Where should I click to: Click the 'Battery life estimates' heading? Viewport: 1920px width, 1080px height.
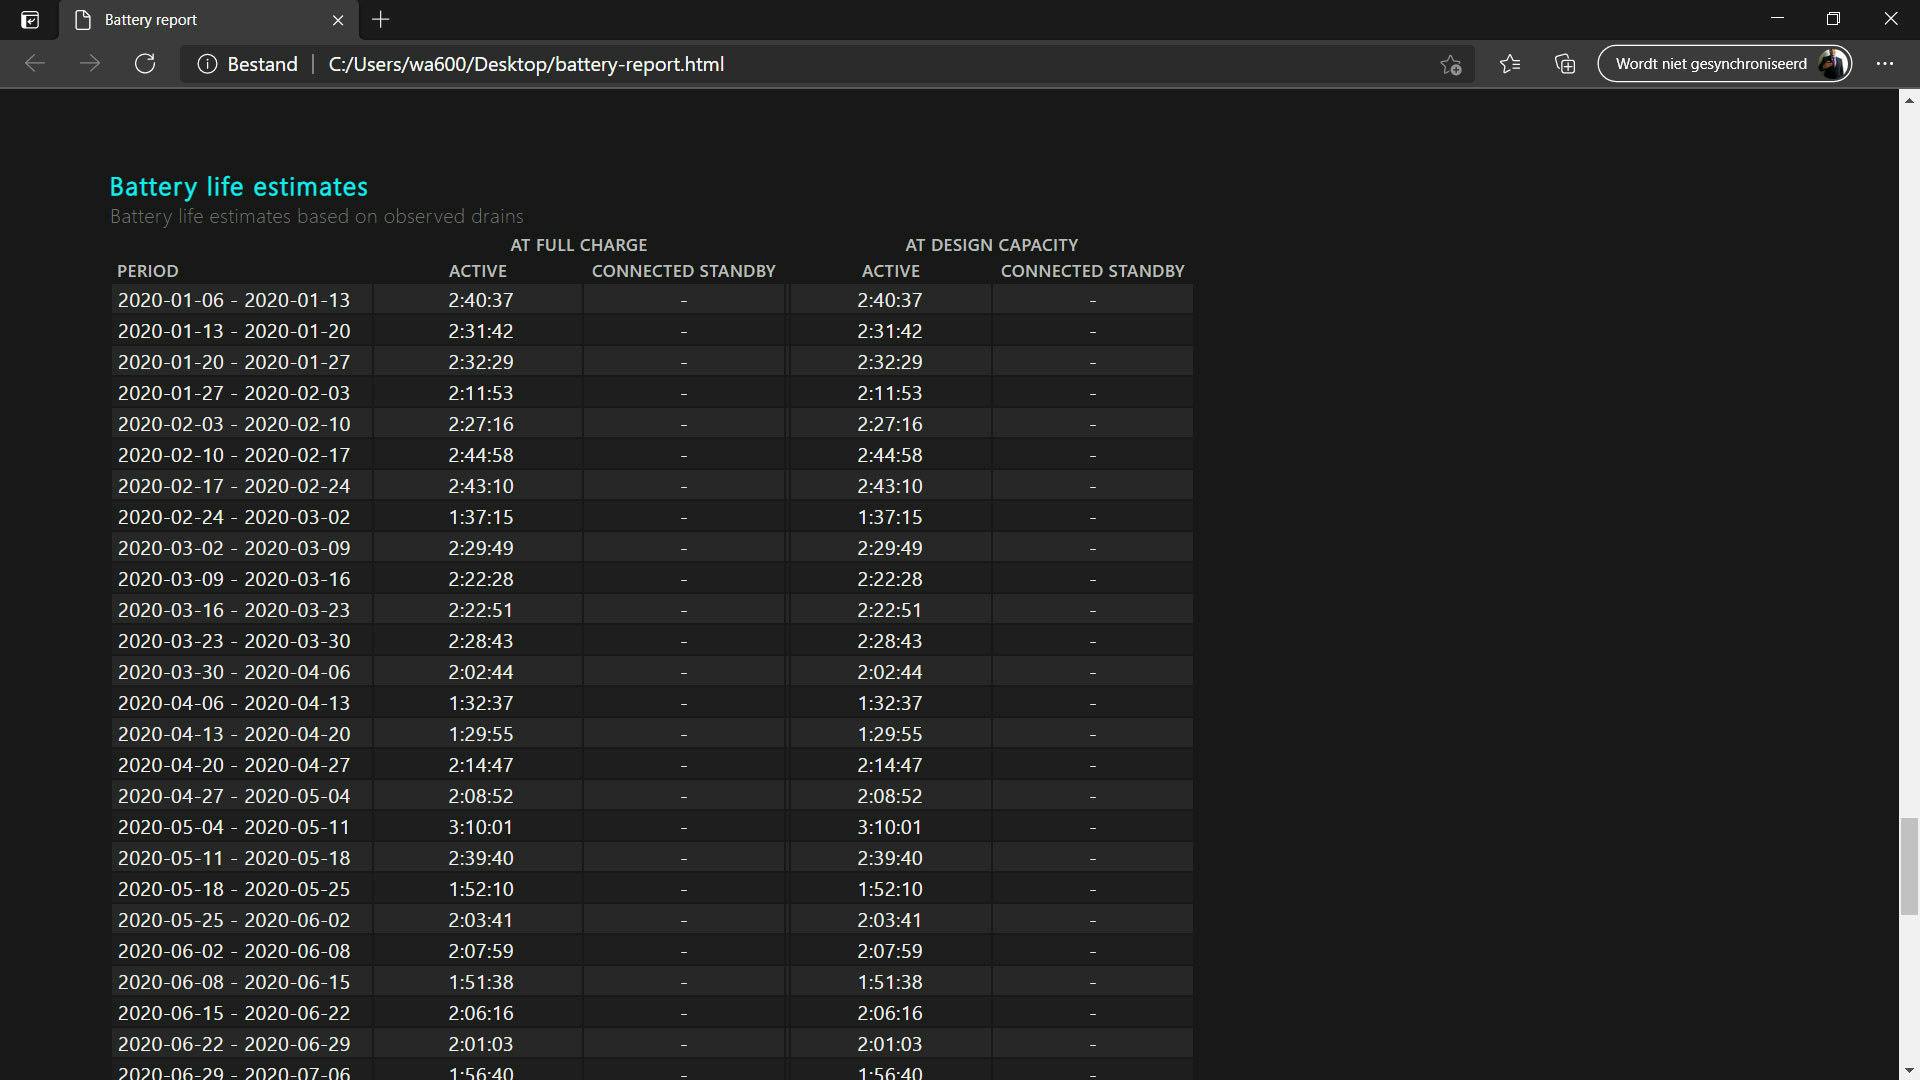pos(238,187)
